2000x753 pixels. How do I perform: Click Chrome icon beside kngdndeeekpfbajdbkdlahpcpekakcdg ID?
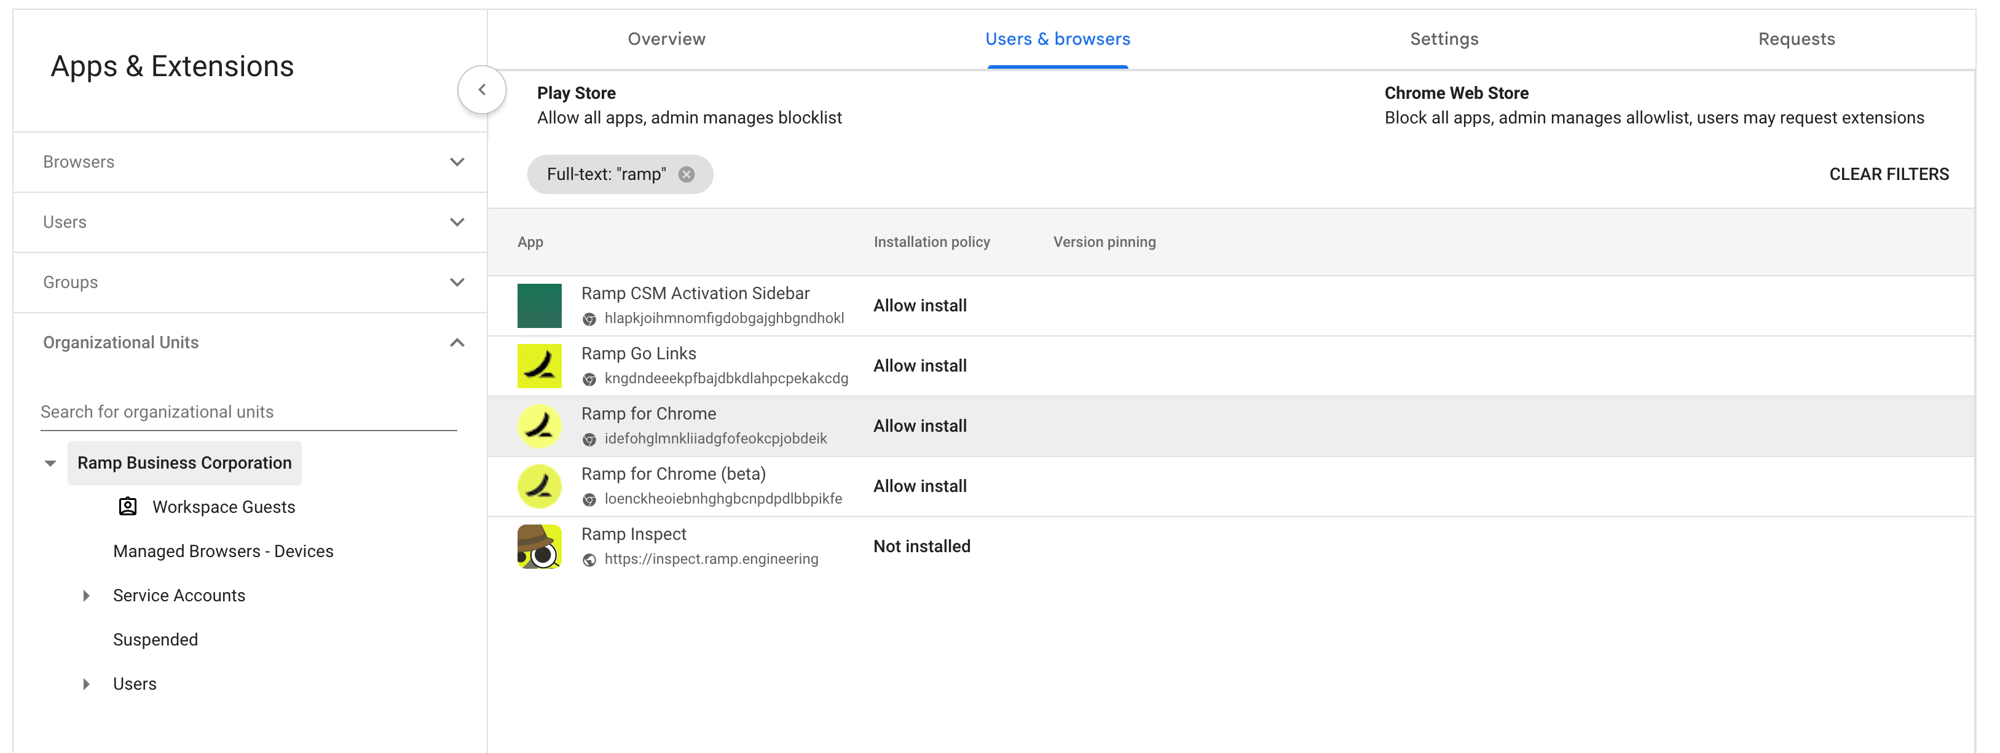click(x=589, y=379)
